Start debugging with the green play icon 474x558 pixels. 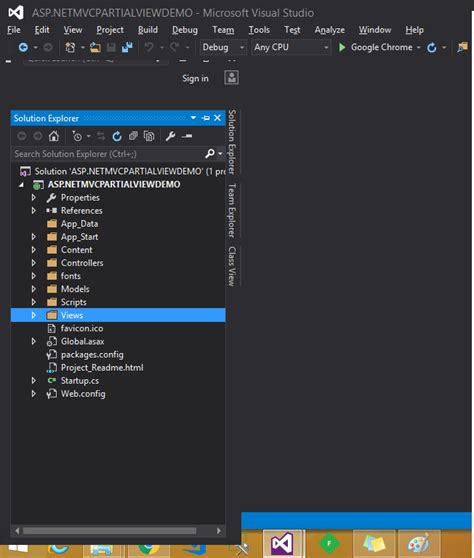[342, 47]
